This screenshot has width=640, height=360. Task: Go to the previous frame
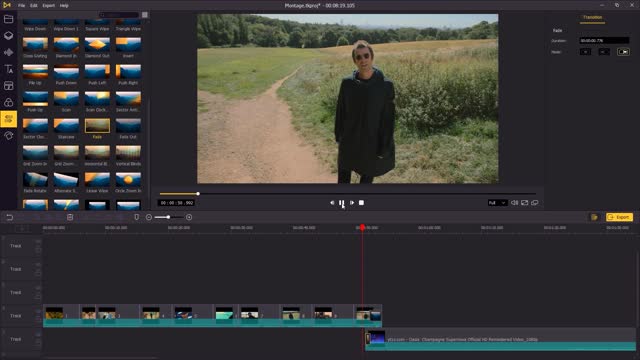pos(332,203)
